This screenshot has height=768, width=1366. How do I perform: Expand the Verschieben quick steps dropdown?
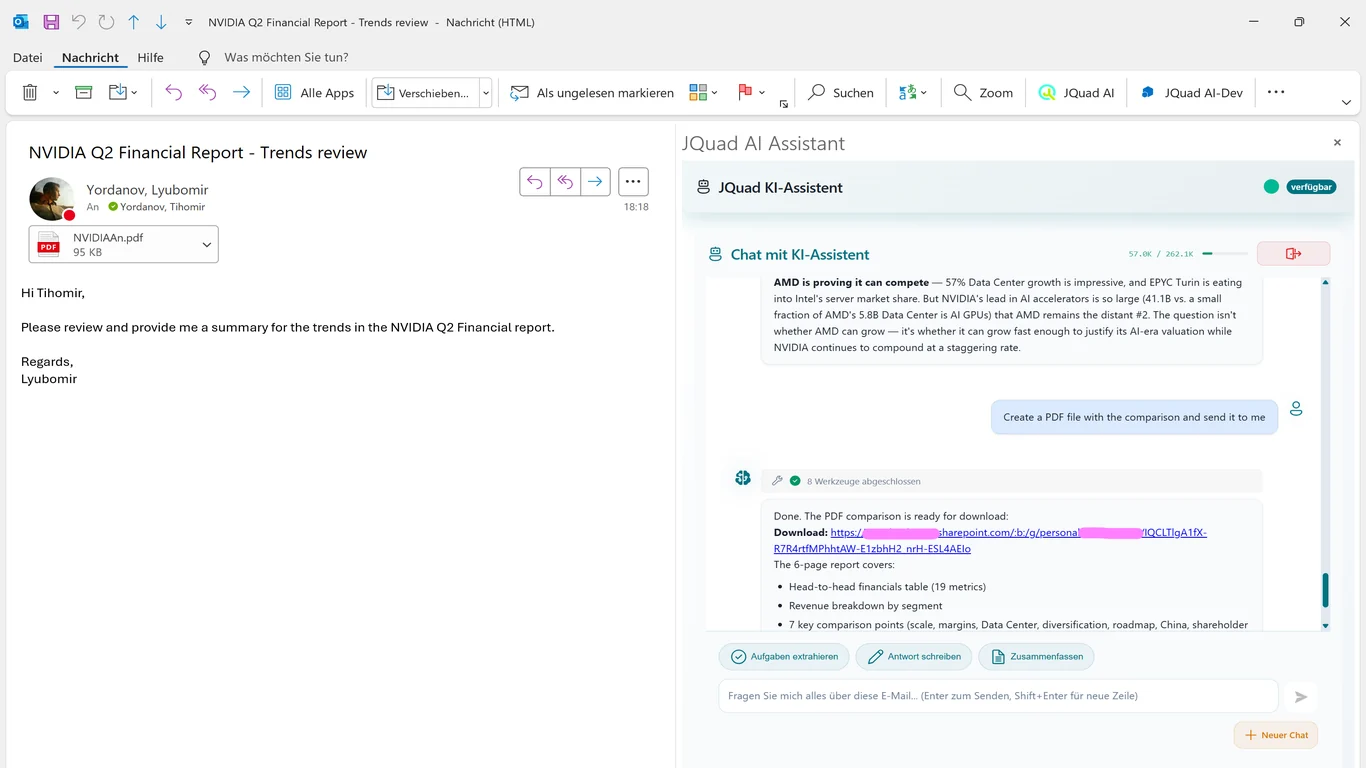click(x=486, y=93)
